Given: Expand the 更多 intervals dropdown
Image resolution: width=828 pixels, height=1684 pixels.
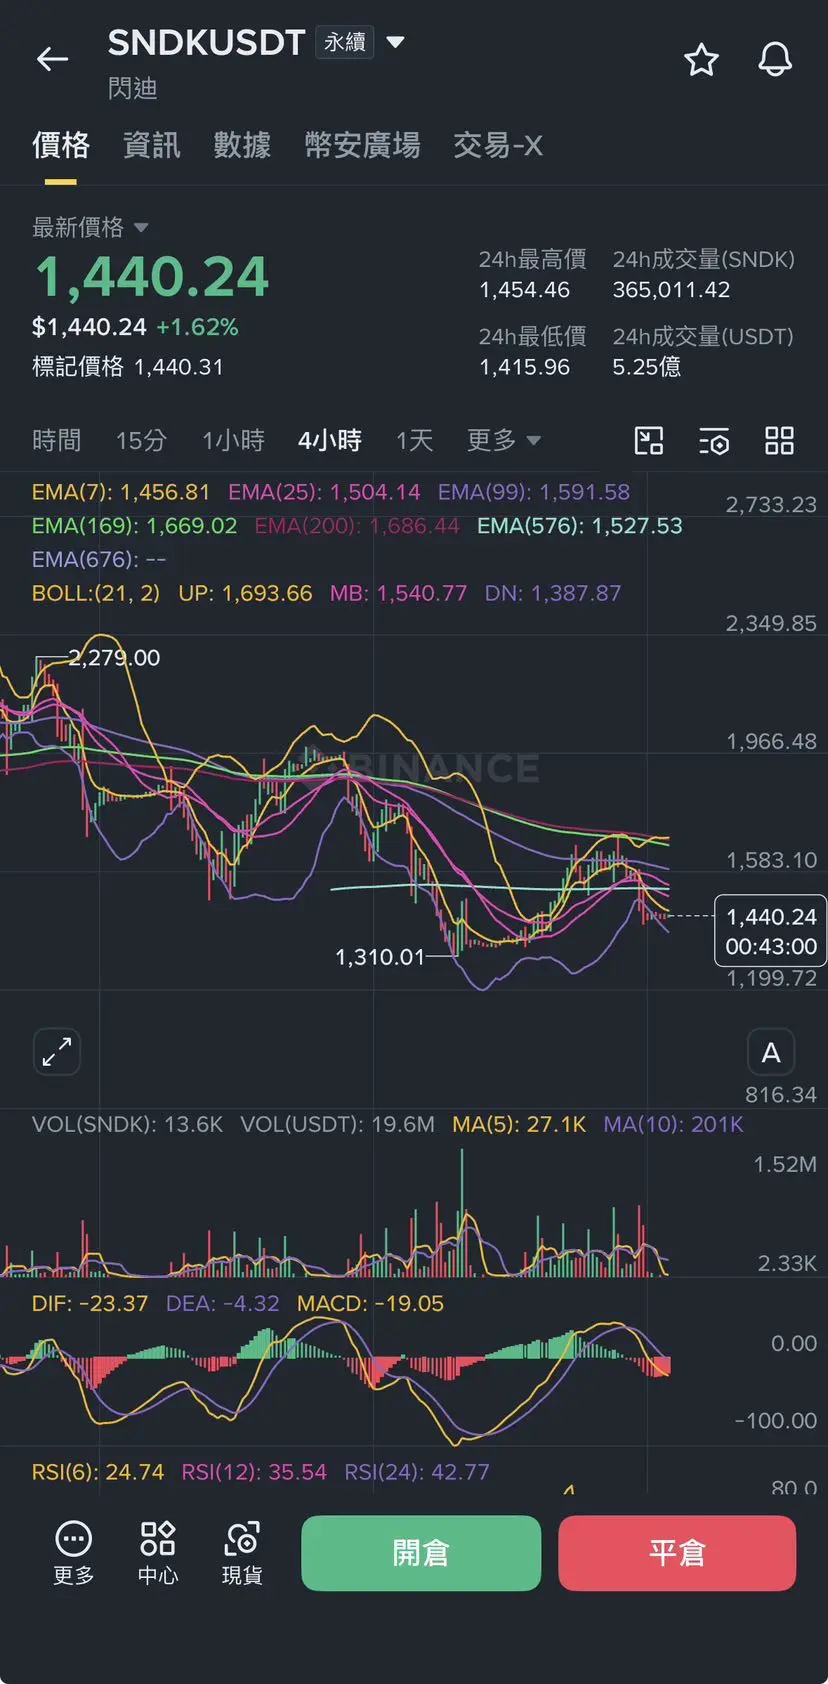Looking at the screenshot, I should point(504,440).
